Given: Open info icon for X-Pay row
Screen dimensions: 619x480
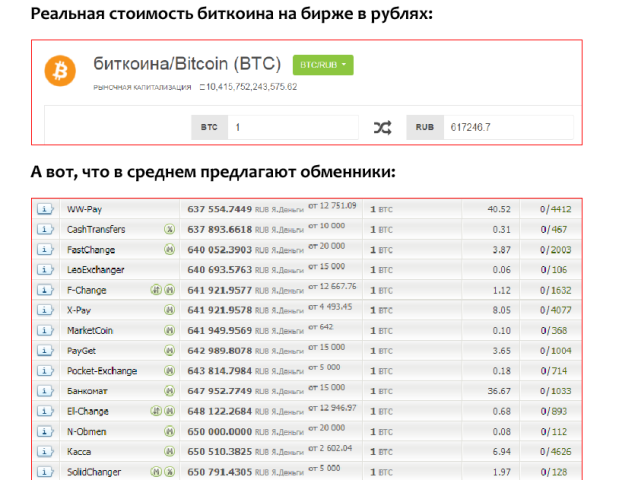Looking at the screenshot, I should [45, 310].
